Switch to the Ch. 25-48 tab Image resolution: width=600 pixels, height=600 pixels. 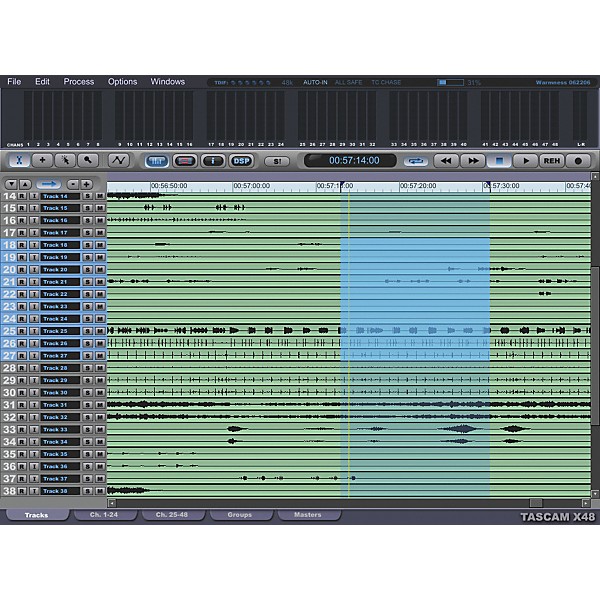click(x=172, y=515)
